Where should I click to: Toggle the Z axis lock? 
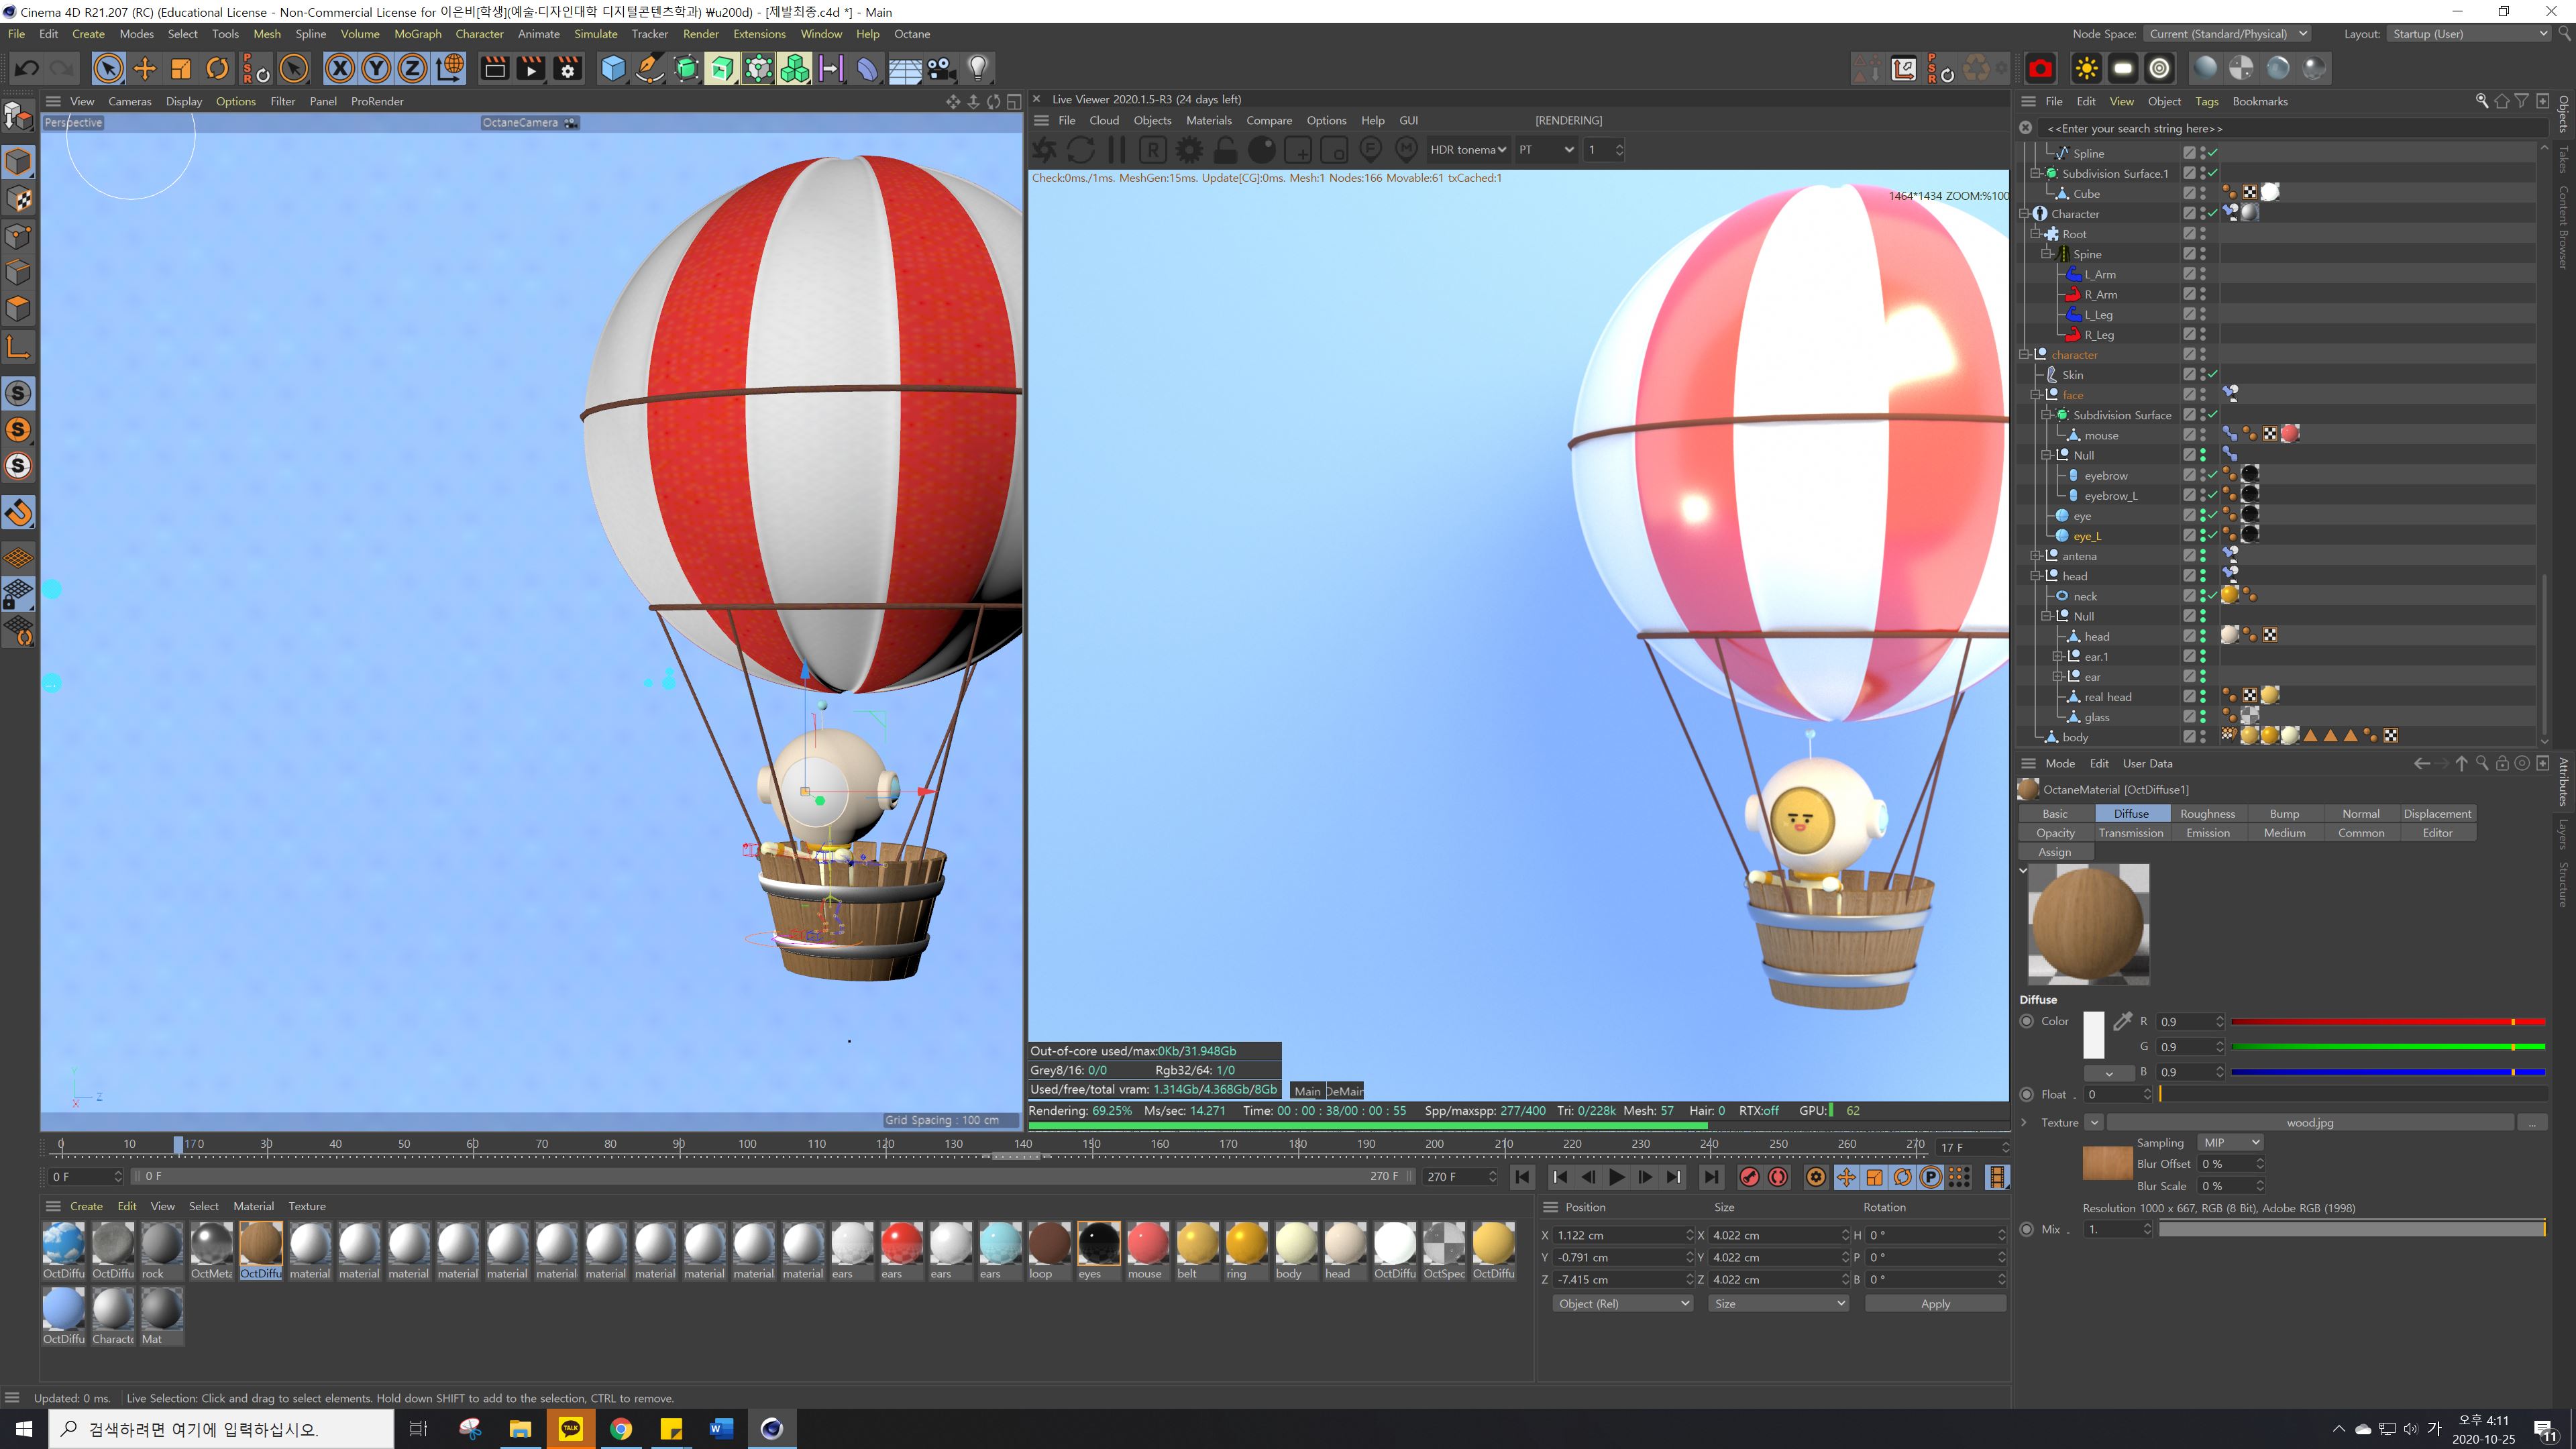click(x=412, y=68)
